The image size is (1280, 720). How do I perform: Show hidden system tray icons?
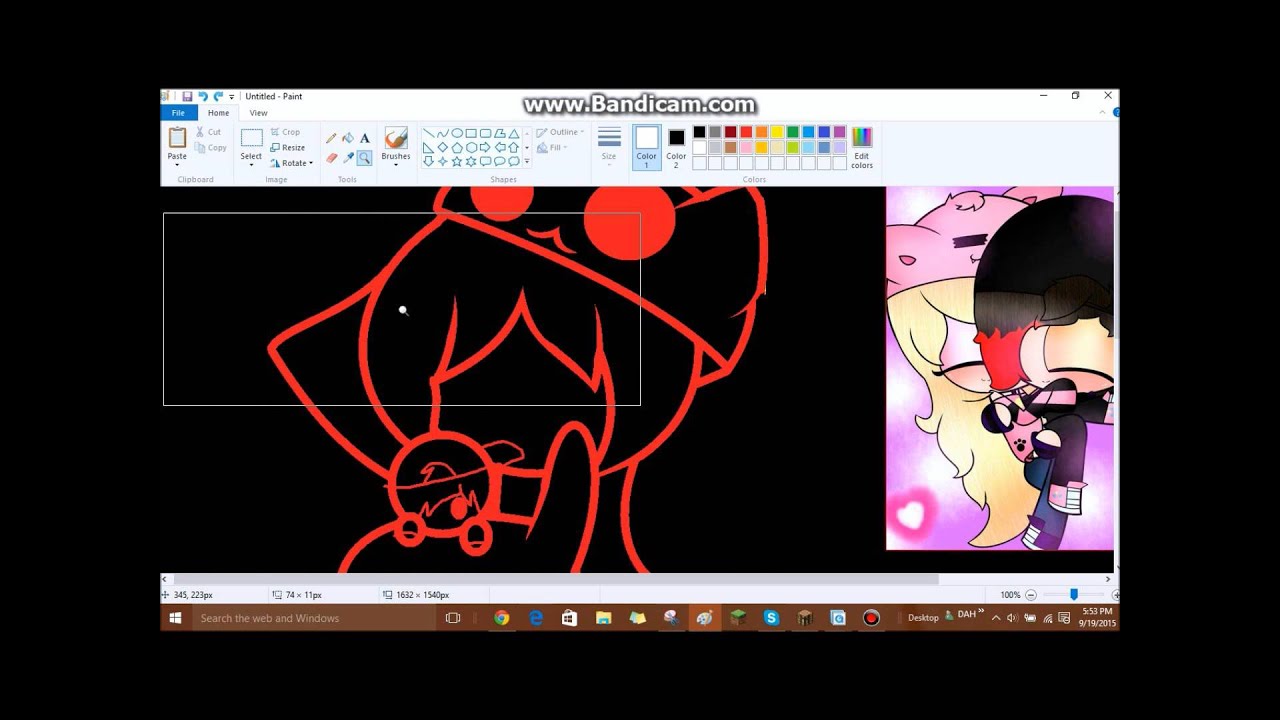pyautogui.click(x=996, y=618)
